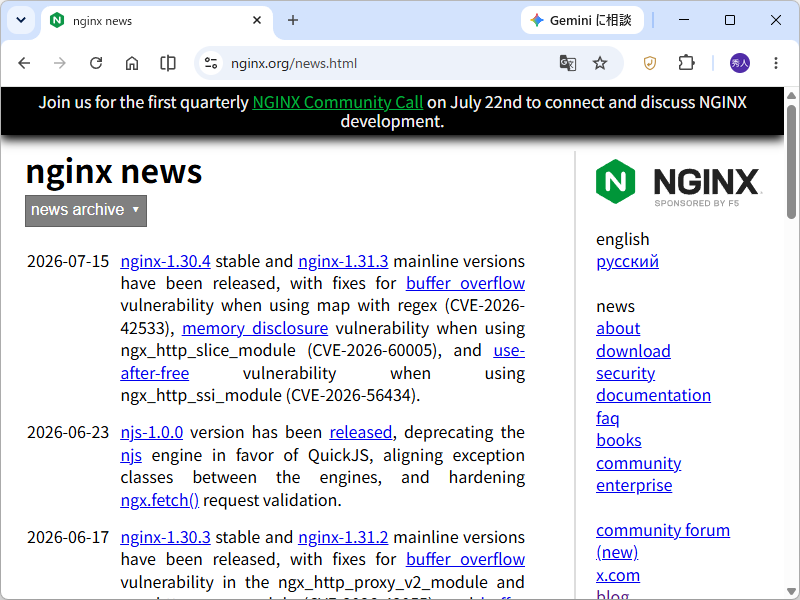Screen dimensions: 800x600
Task: View site information icon in address bar
Action: pyautogui.click(x=211, y=63)
